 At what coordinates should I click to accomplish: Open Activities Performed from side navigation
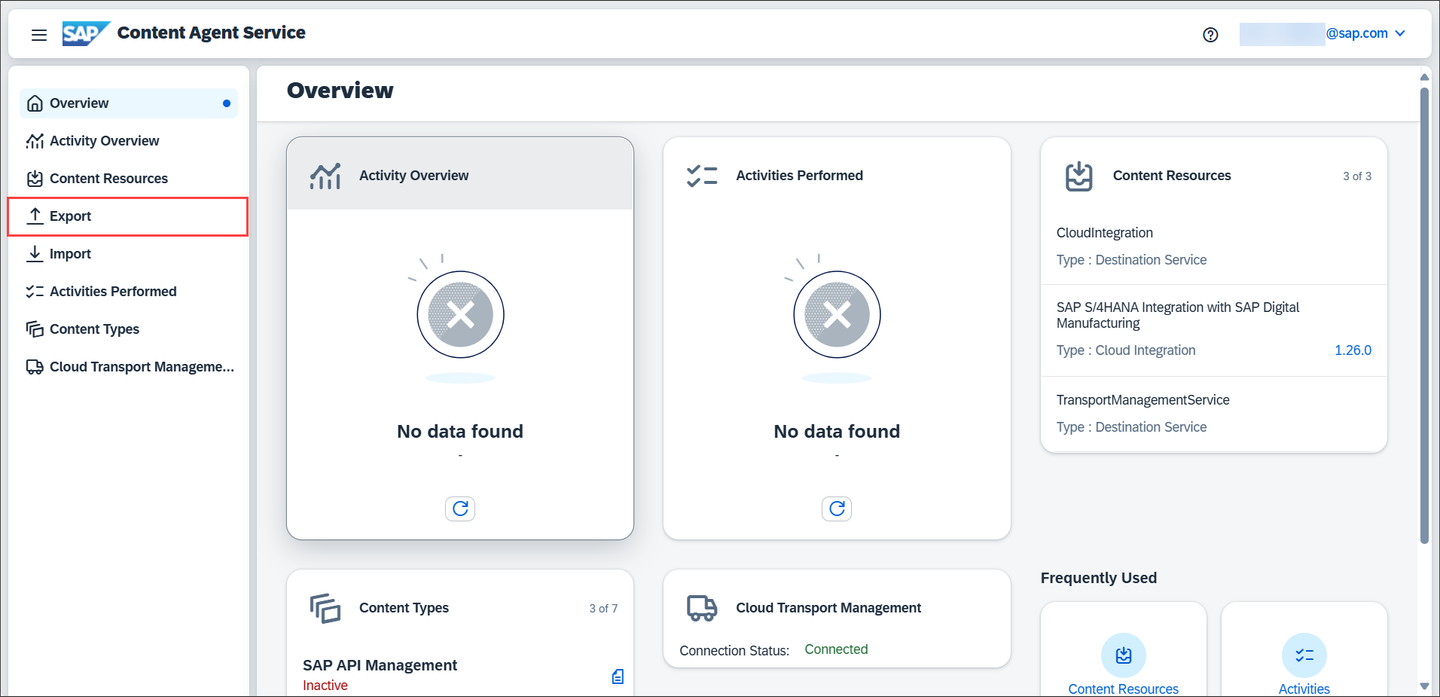click(129, 292)
